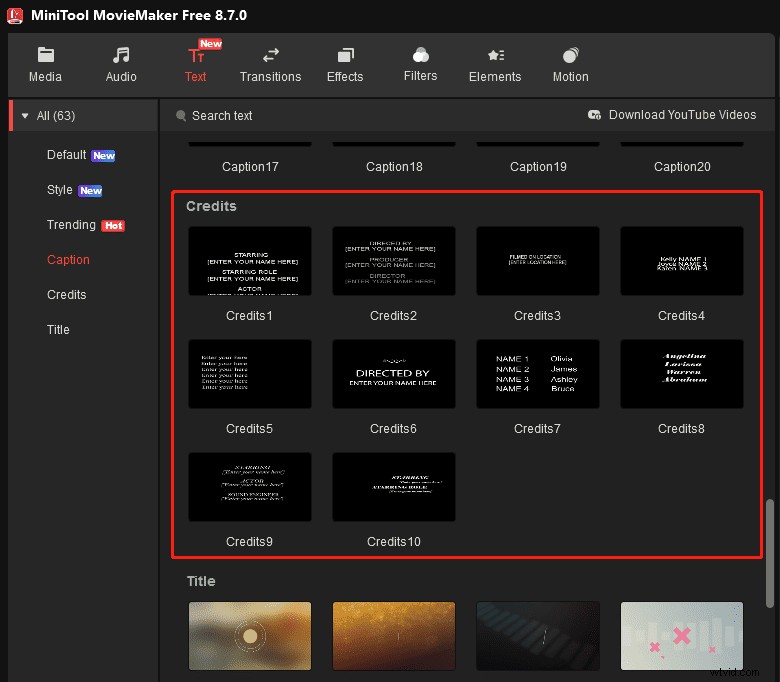Open the Motion sphere icon
This screenshot has width=780, height=682.
pos(571,55)
